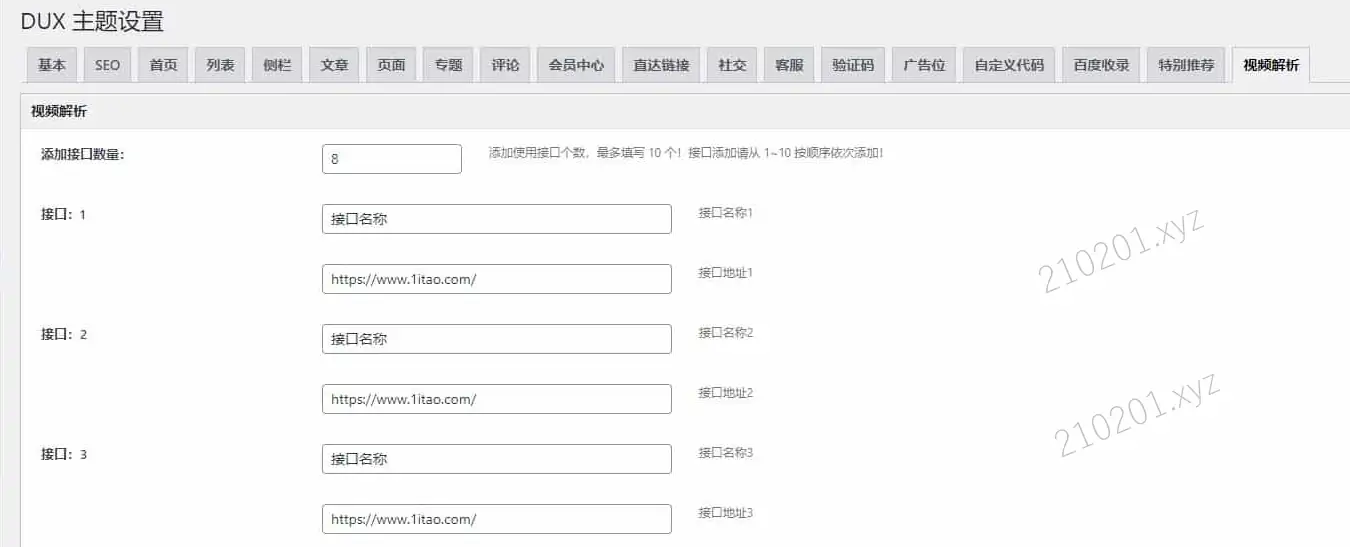Focus the 接口名称2 name input
The width and height of the screenshot is (1350, 547).
(497, 339)
